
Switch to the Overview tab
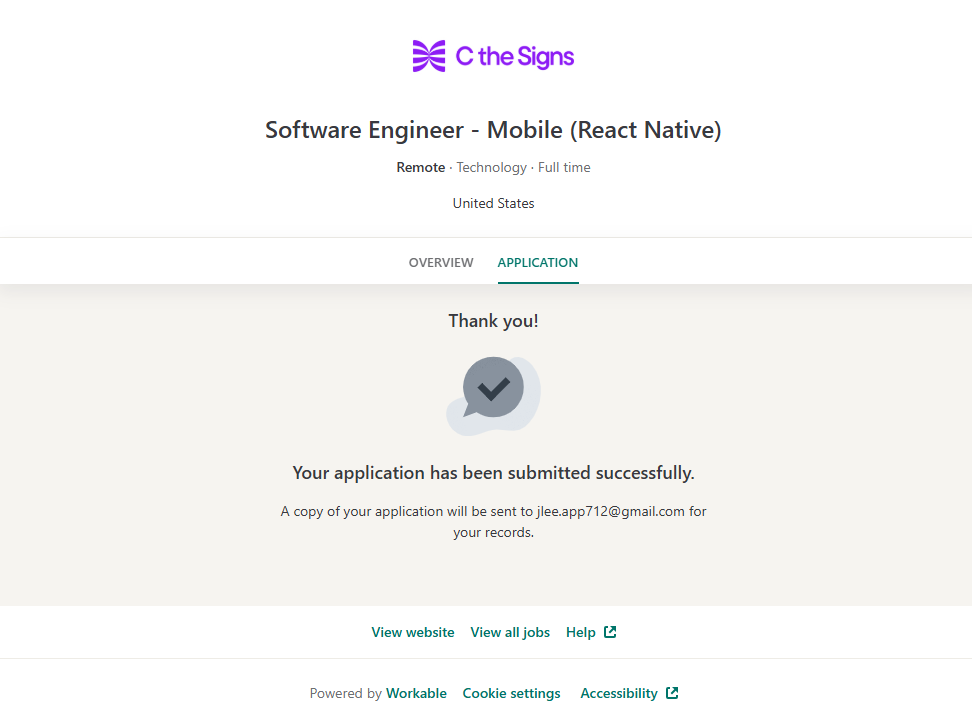(x=441, y=263)
